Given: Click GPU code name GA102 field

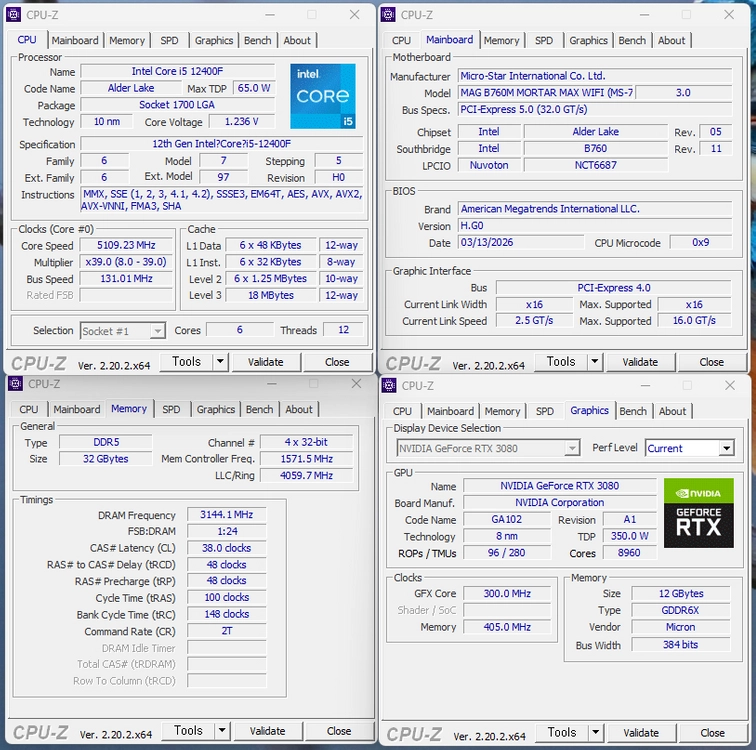Looking at the screenshot, I should pos(507,520).
